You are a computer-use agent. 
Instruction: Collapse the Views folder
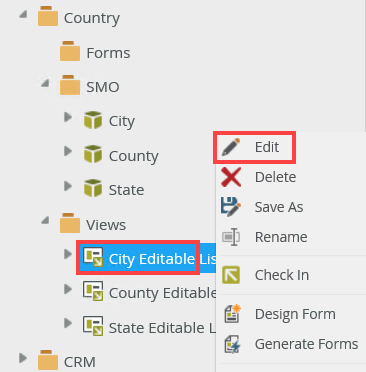pyautogui.click(x=45, y=220)
